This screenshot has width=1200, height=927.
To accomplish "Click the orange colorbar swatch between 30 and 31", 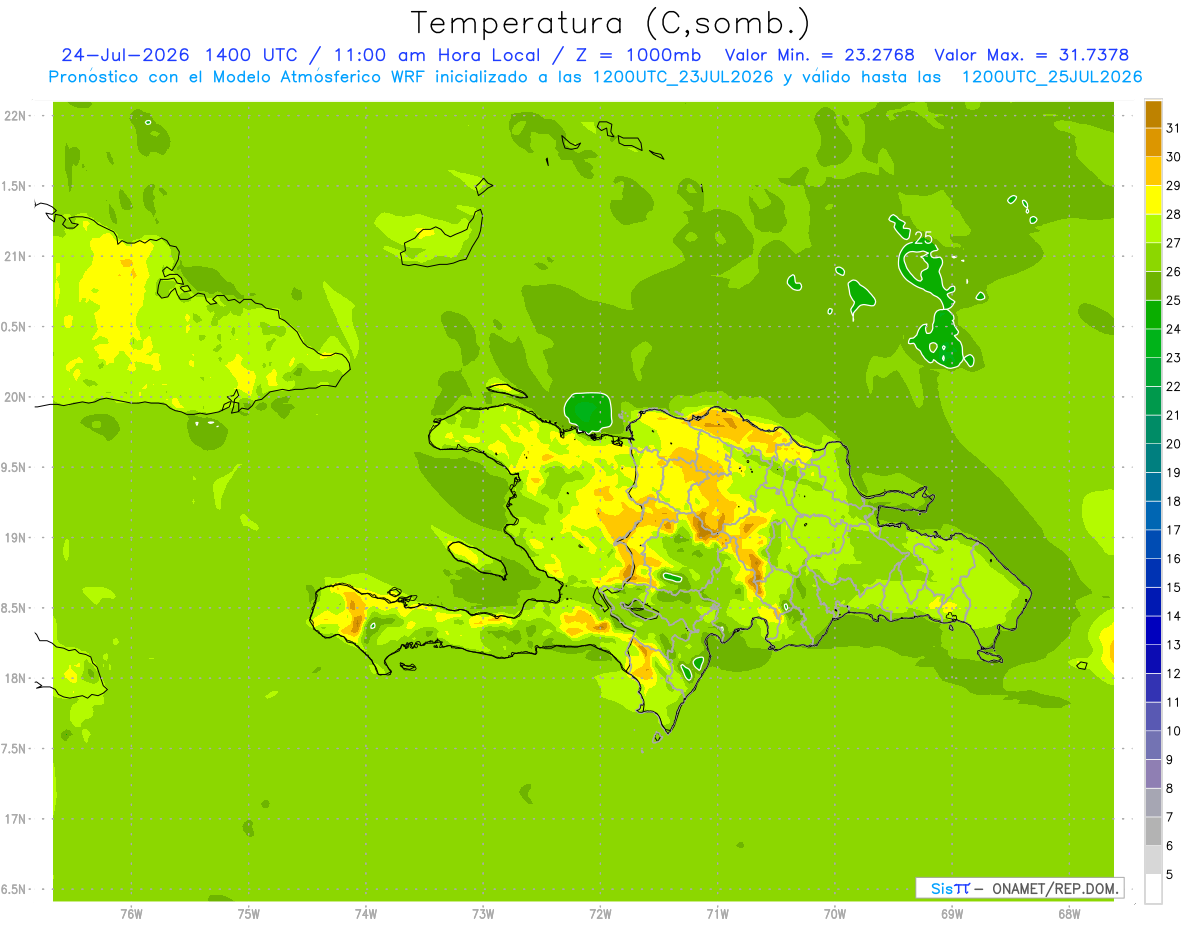I will [x=1153, y=142].
